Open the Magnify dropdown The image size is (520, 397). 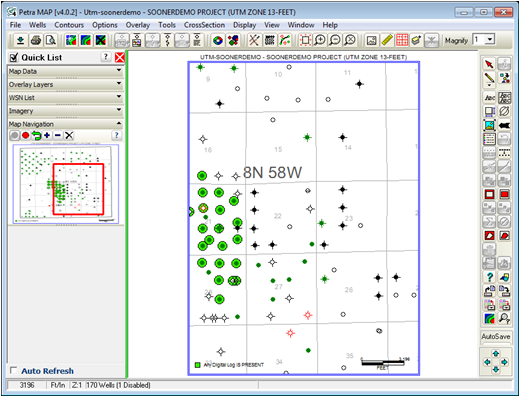click(x=490, y=39)
